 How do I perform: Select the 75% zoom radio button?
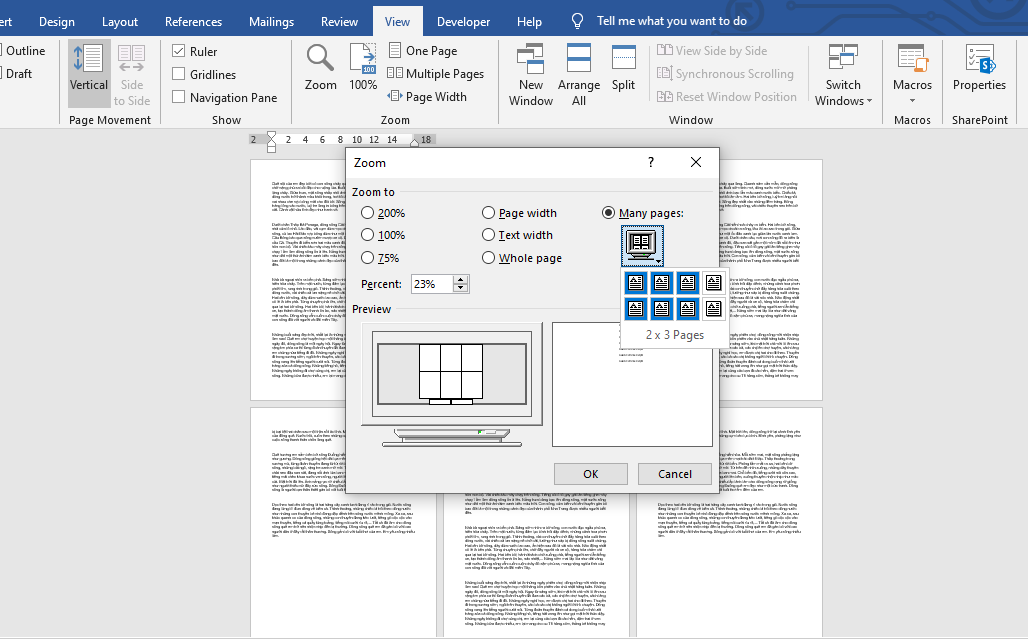click(x=367, y=258)
